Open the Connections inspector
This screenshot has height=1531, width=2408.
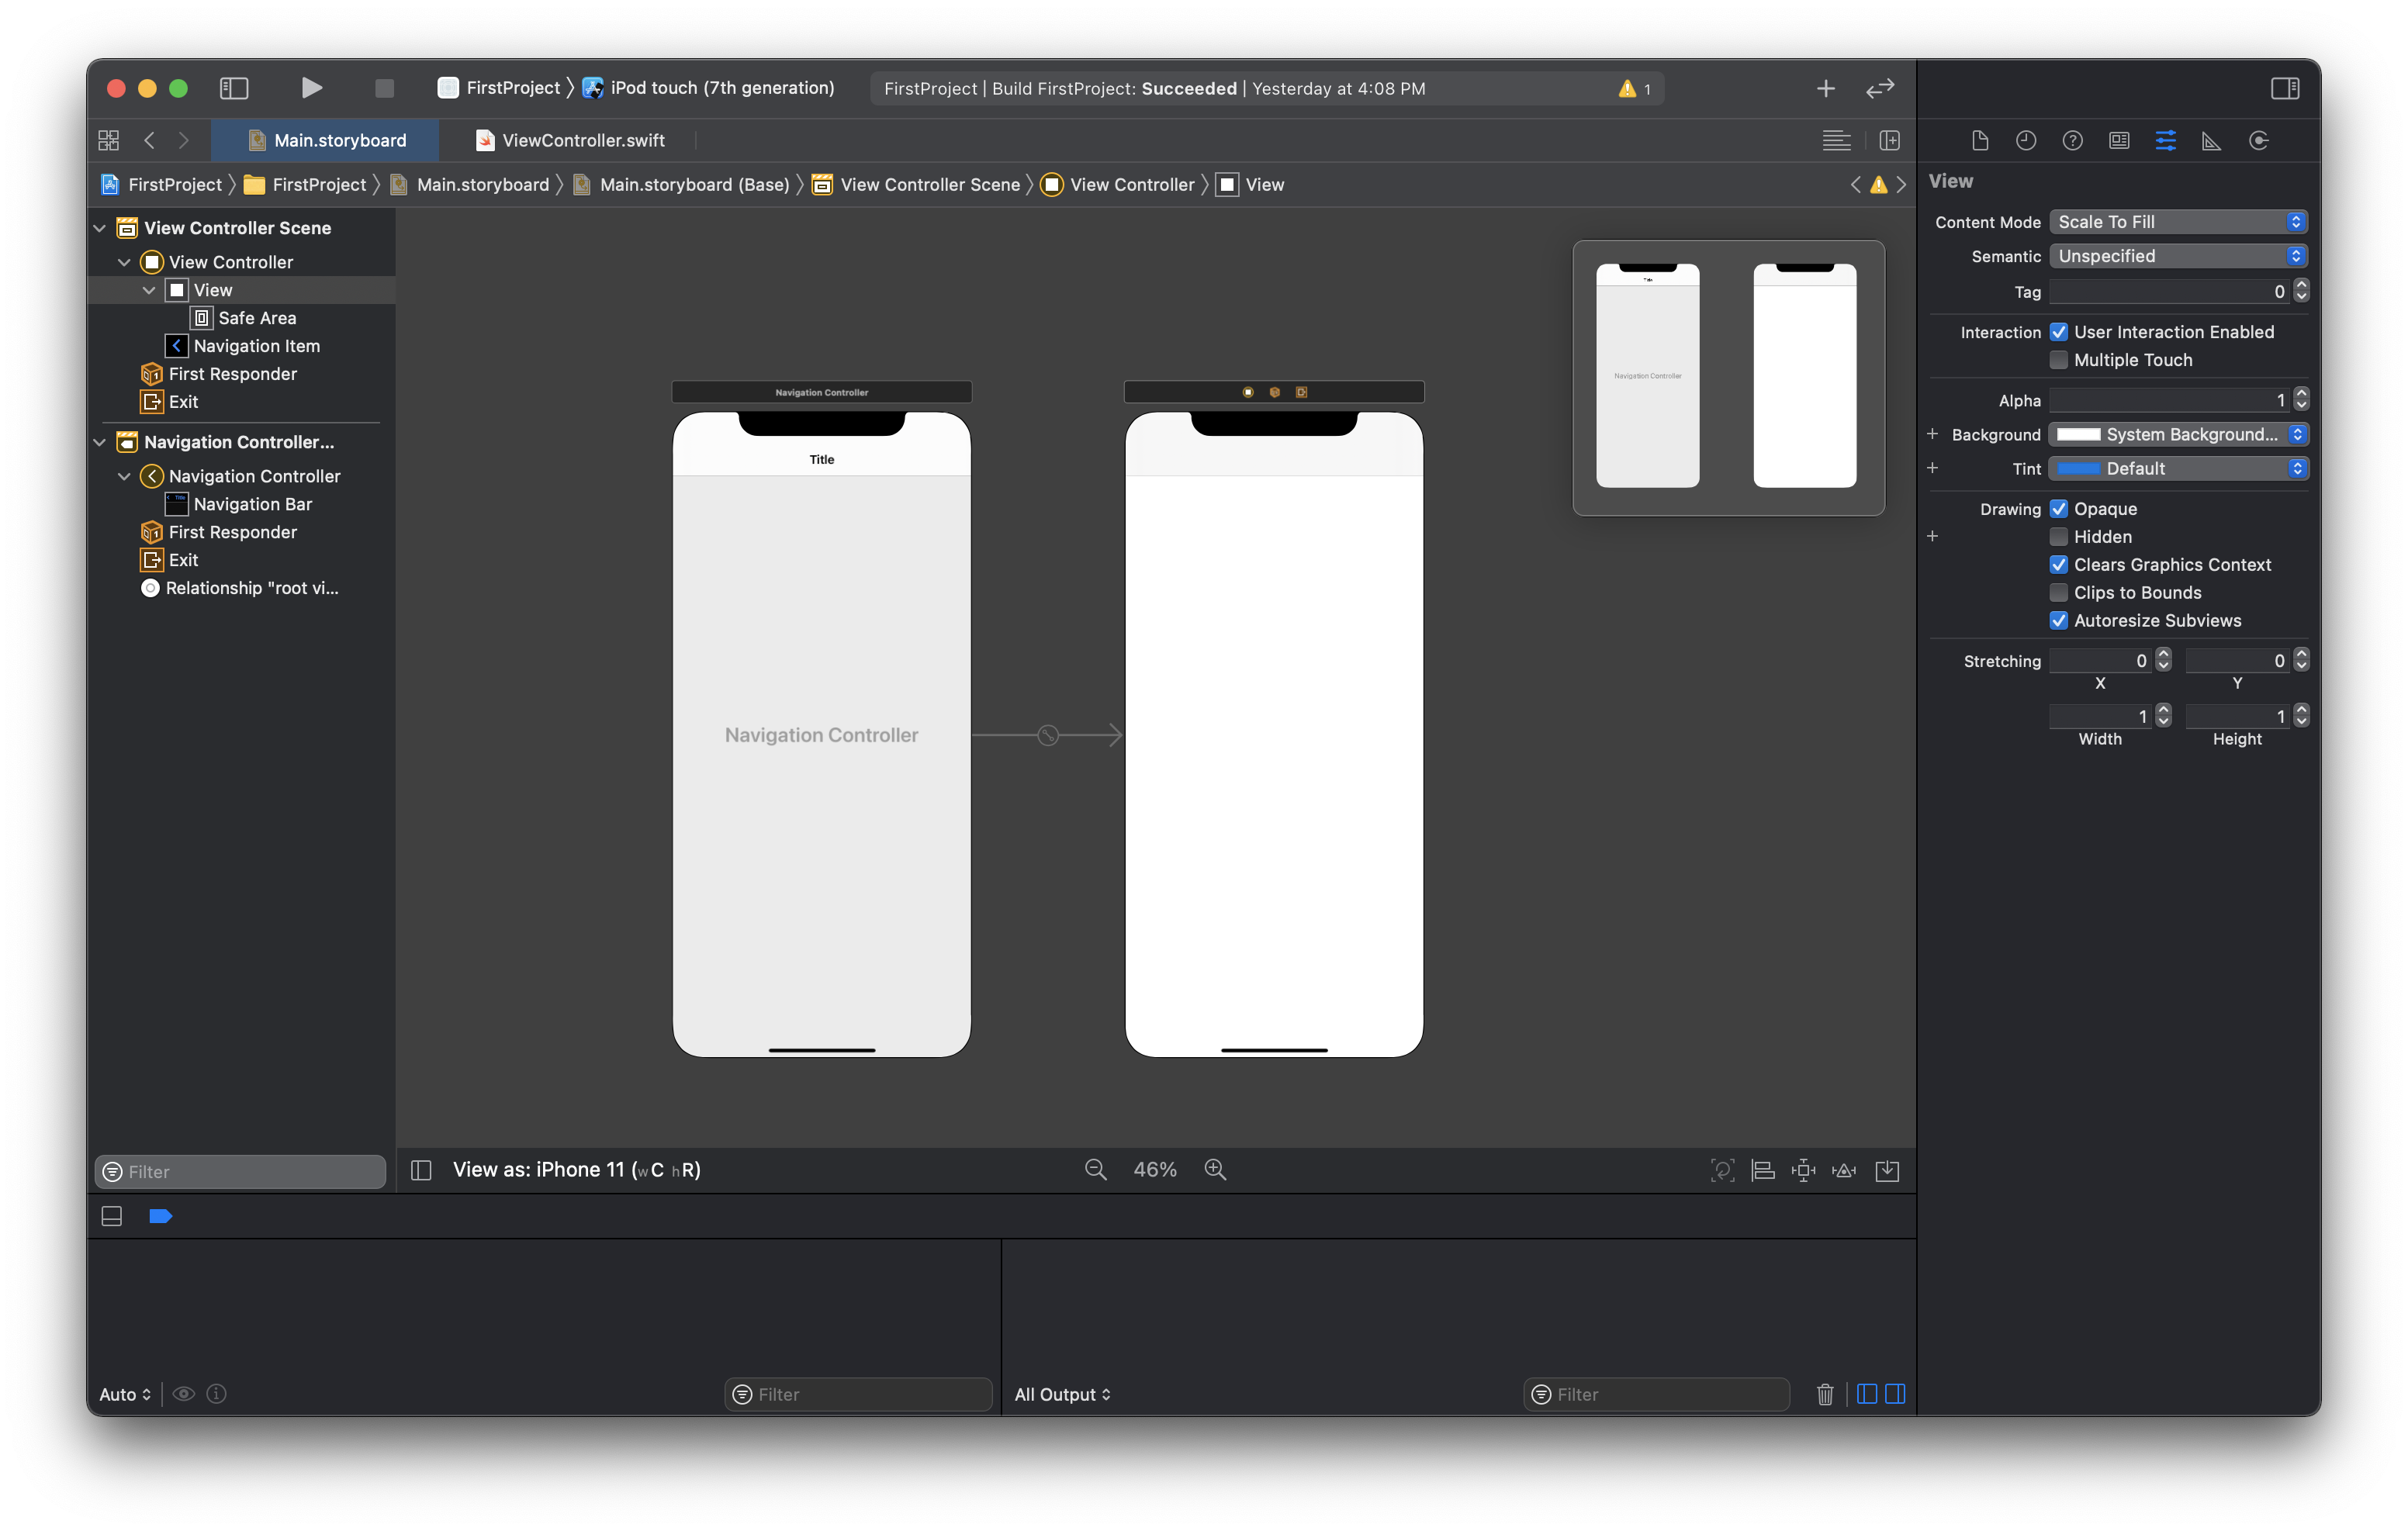[2258, 140]
